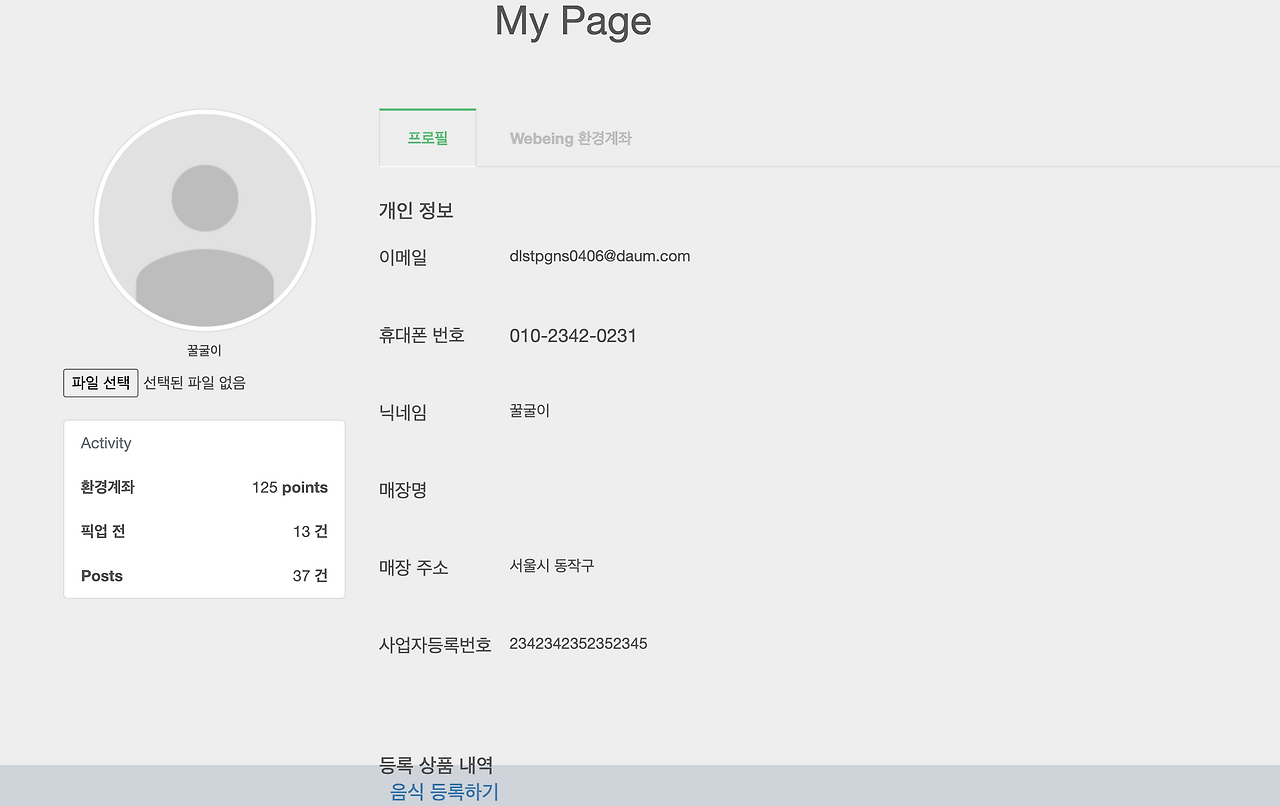
Task: Click the 닉네임 value 꿀굴이
Action: (529, 410)
